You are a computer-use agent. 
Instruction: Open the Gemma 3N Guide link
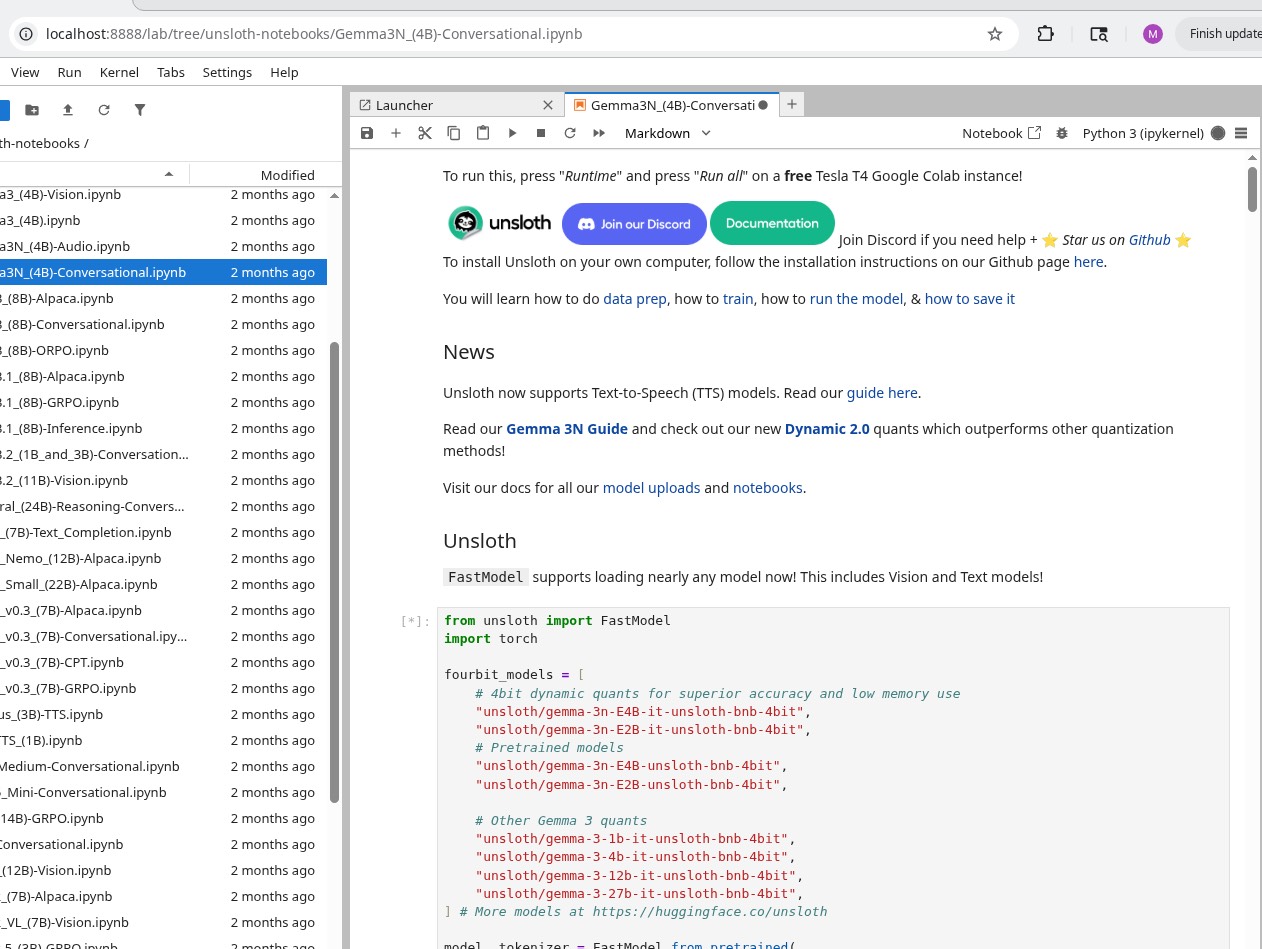tap(567, 429)
